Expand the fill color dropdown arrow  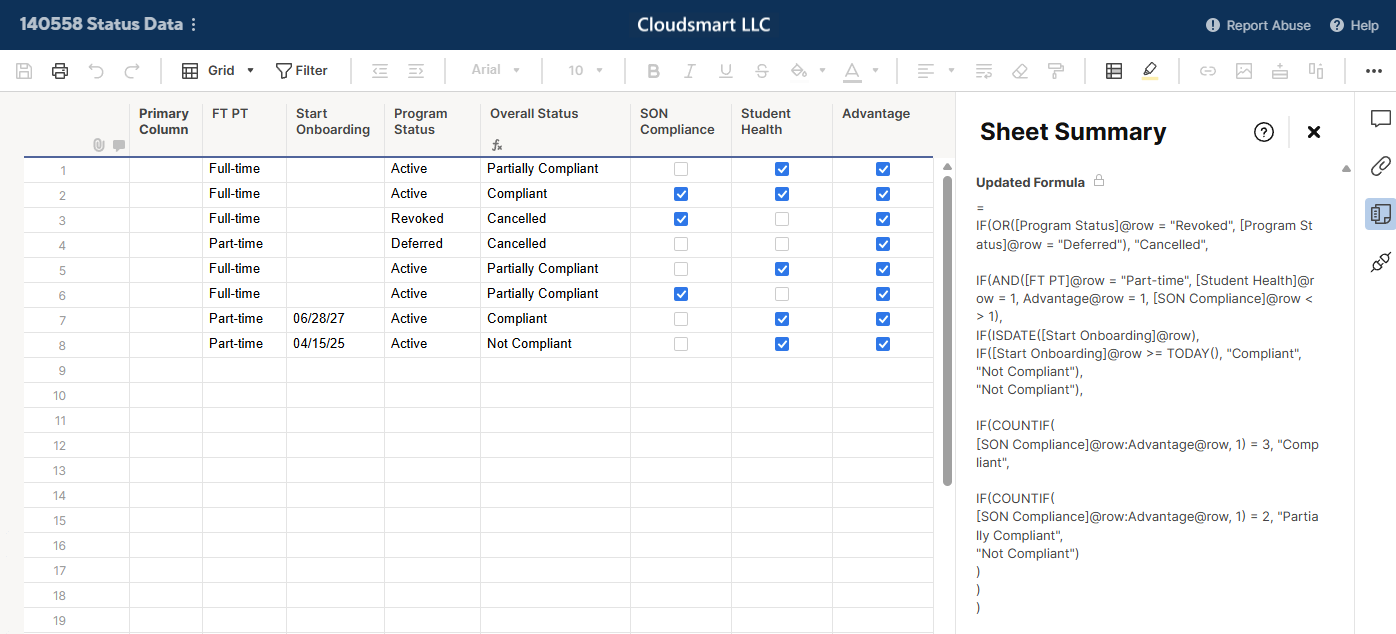[822, 71]
